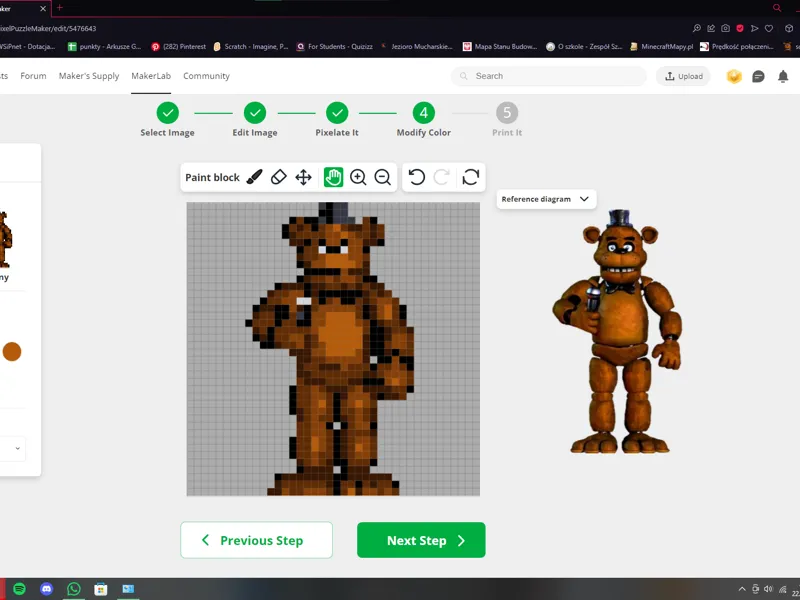
Task: Open the messages chat icon
Action: (x=758, y=77)
